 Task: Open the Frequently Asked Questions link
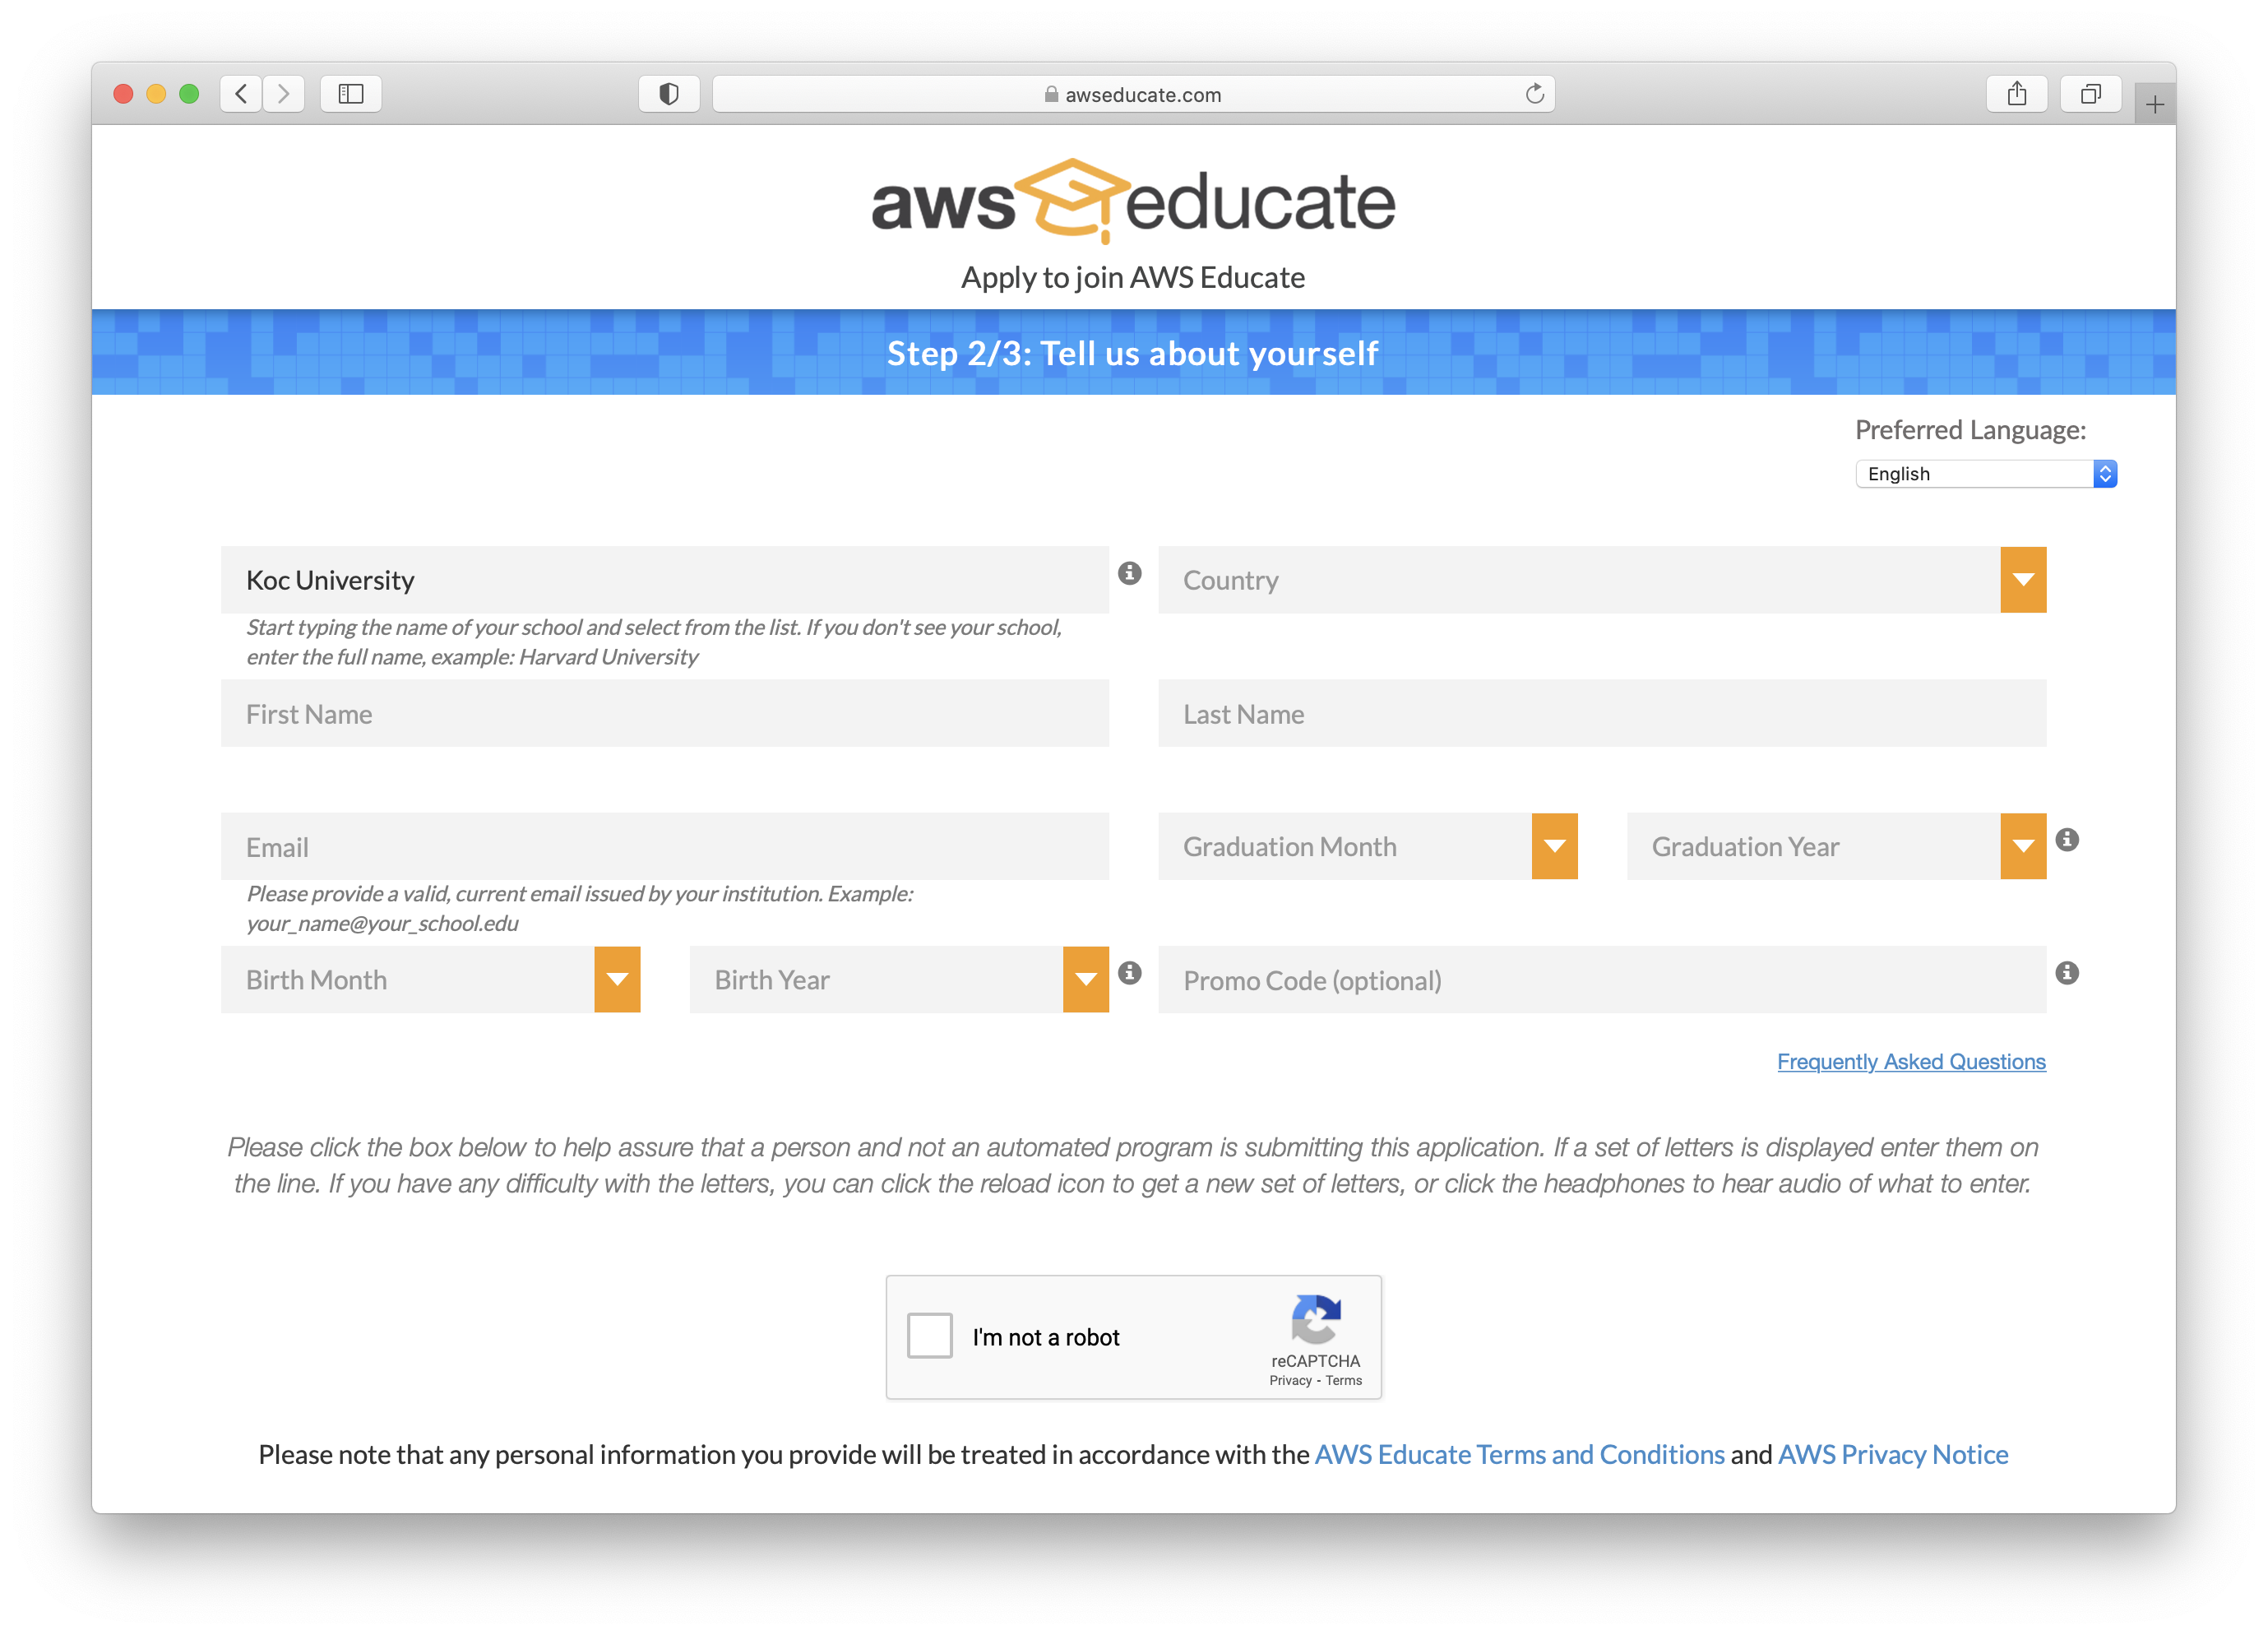tap(1911, 1061)
